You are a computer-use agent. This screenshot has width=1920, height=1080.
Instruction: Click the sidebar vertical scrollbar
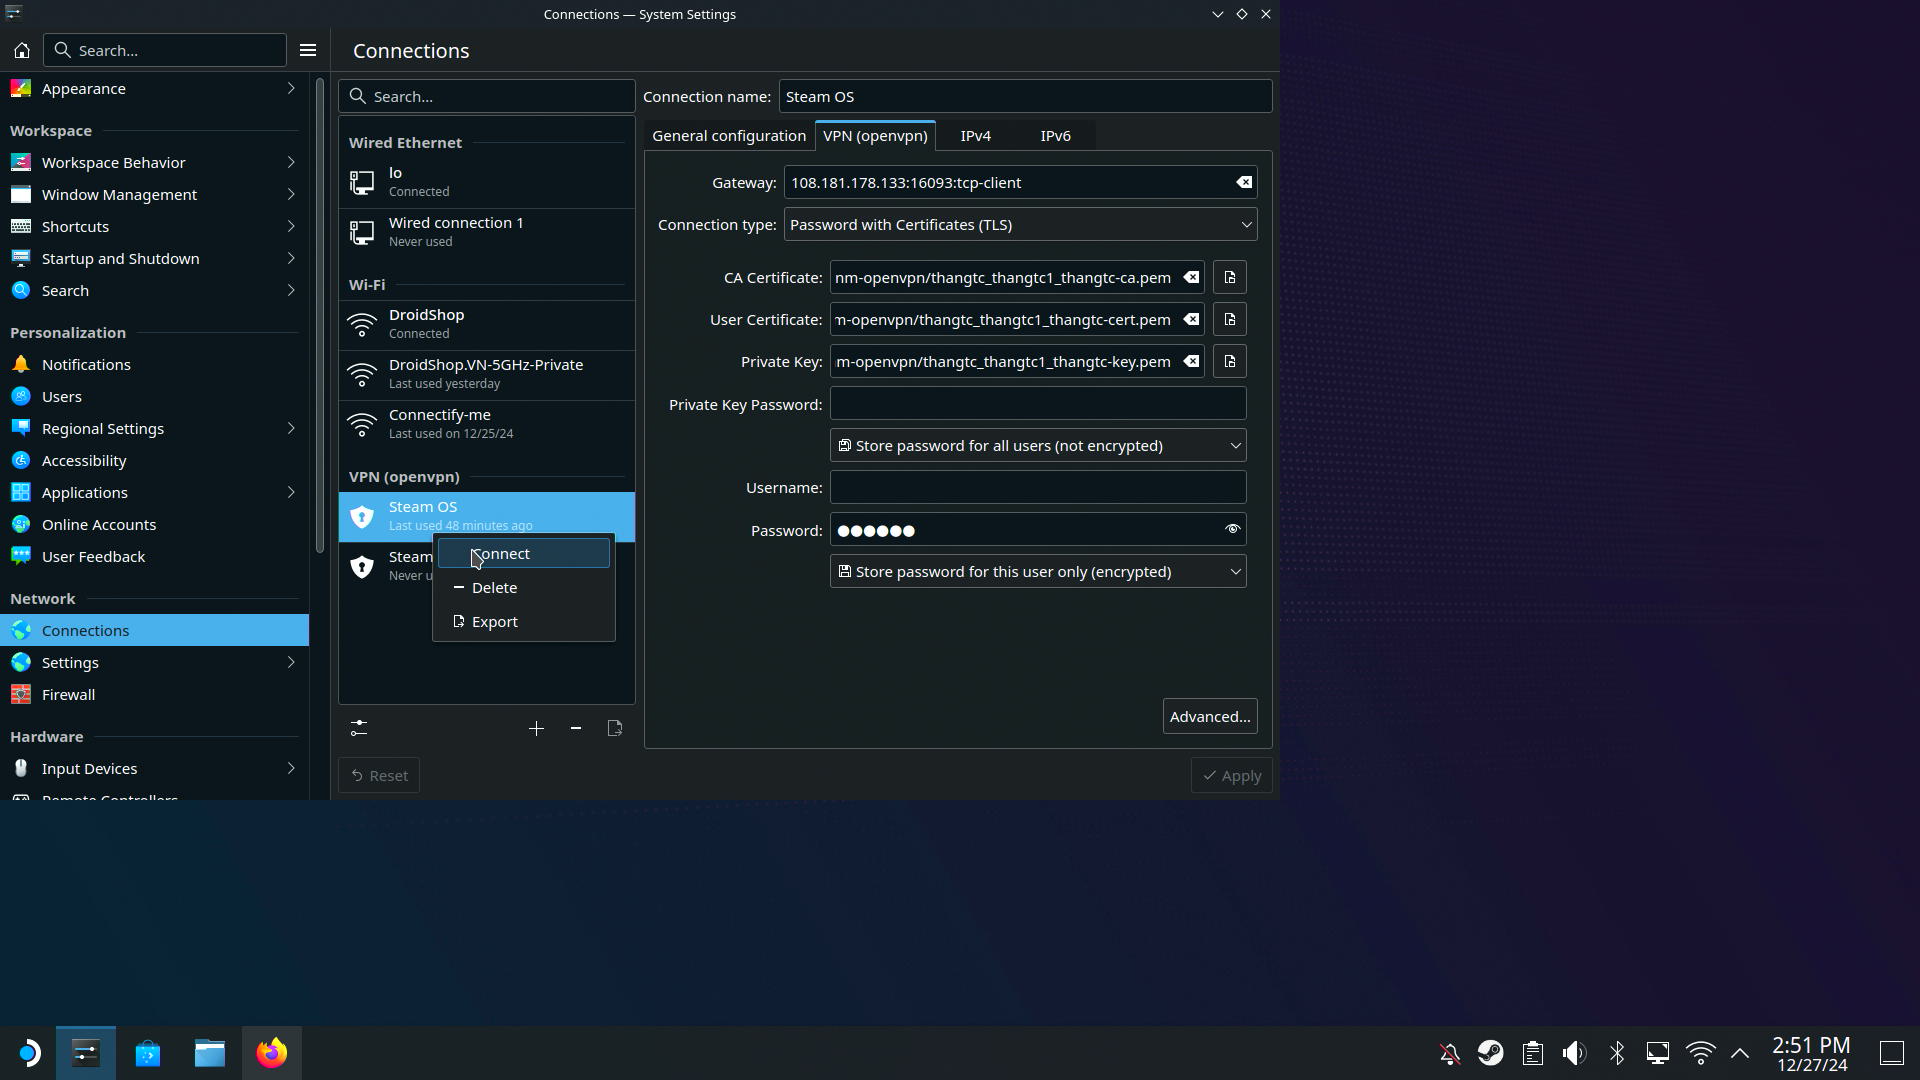pos(320,315)
